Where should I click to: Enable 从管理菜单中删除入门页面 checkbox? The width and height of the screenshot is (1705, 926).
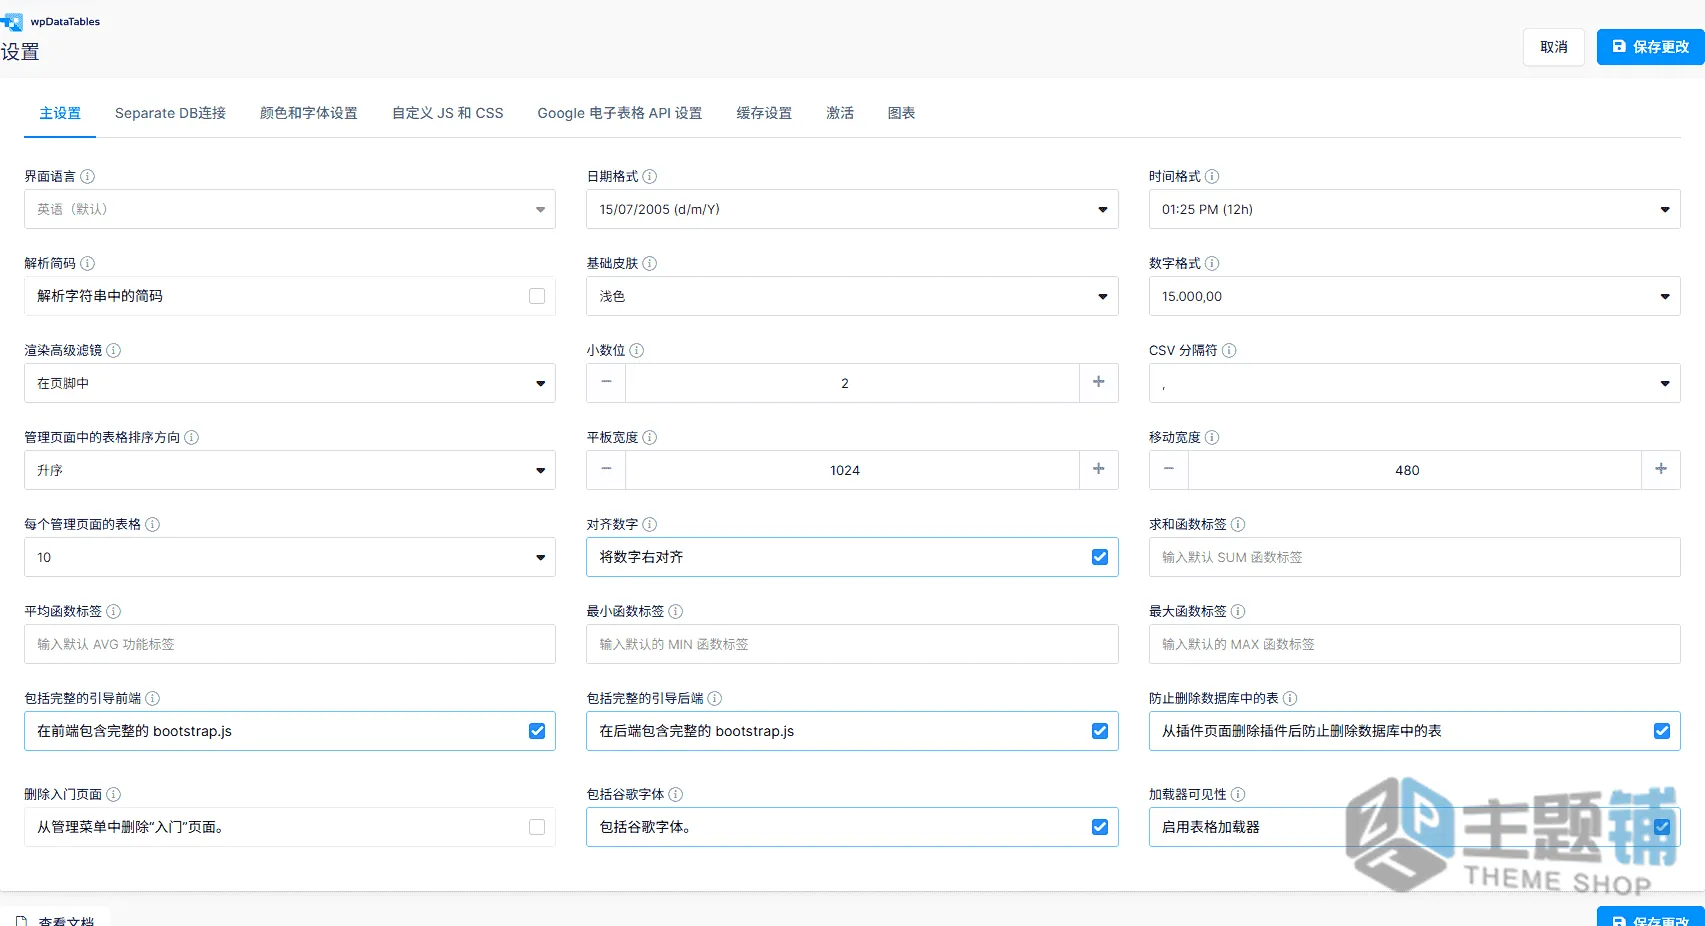pos(537,827)
